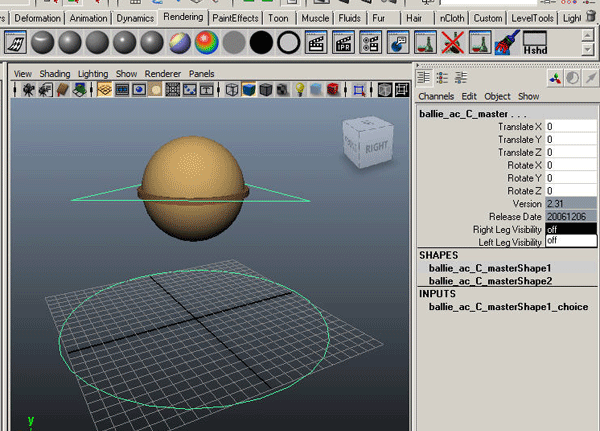The image size is (600, 431).
Task: Click the black ring outline shelf icon
Action: pyautogui.click(x=289, y=42)
